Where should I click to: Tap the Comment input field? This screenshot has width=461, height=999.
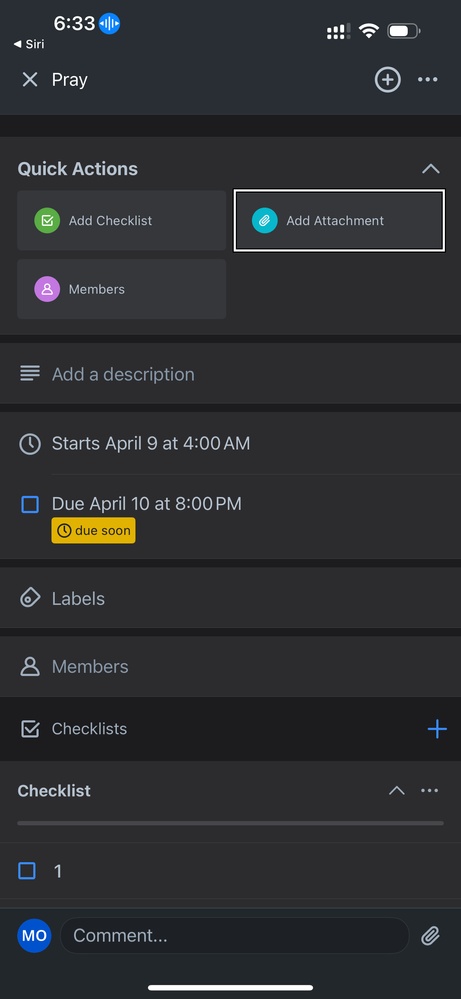pyautogui.click(x=235, y=935)
